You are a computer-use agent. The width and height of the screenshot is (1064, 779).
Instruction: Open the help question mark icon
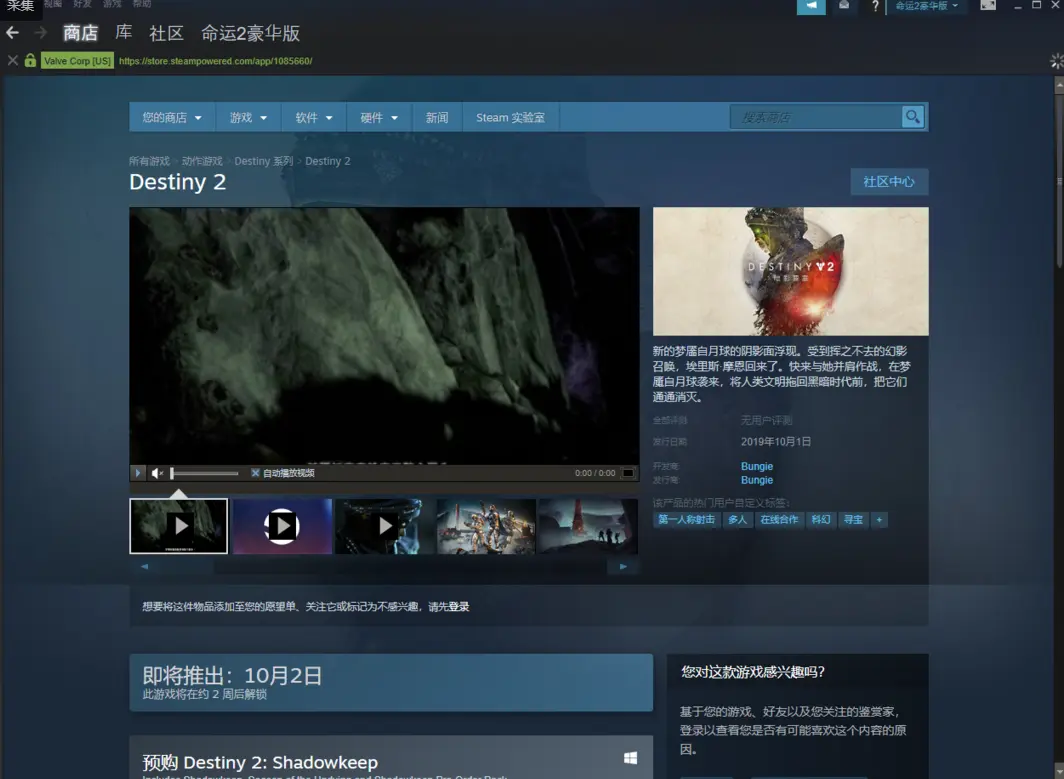[875, 6]
